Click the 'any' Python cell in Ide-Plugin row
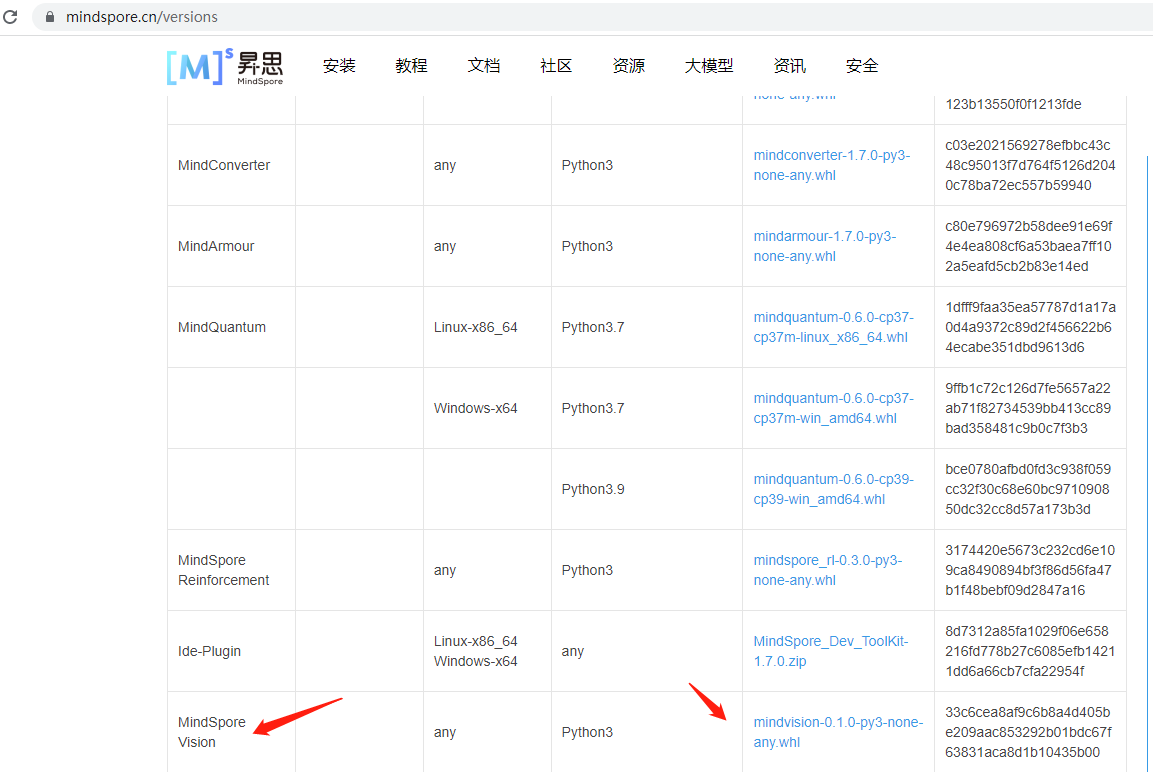 click(572, 651)
